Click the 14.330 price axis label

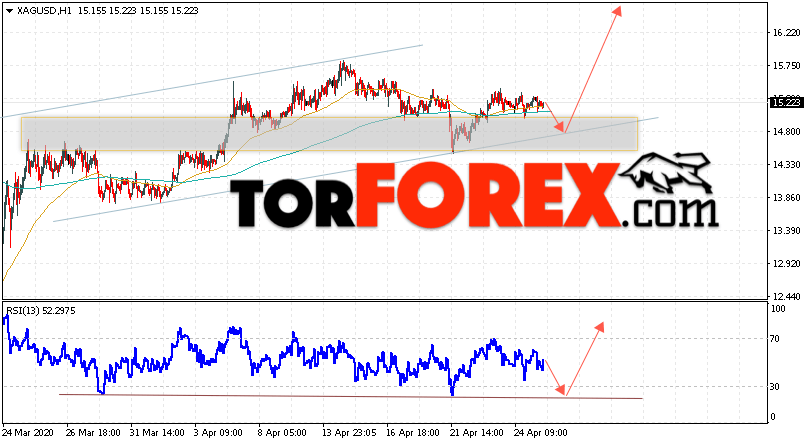786,164
